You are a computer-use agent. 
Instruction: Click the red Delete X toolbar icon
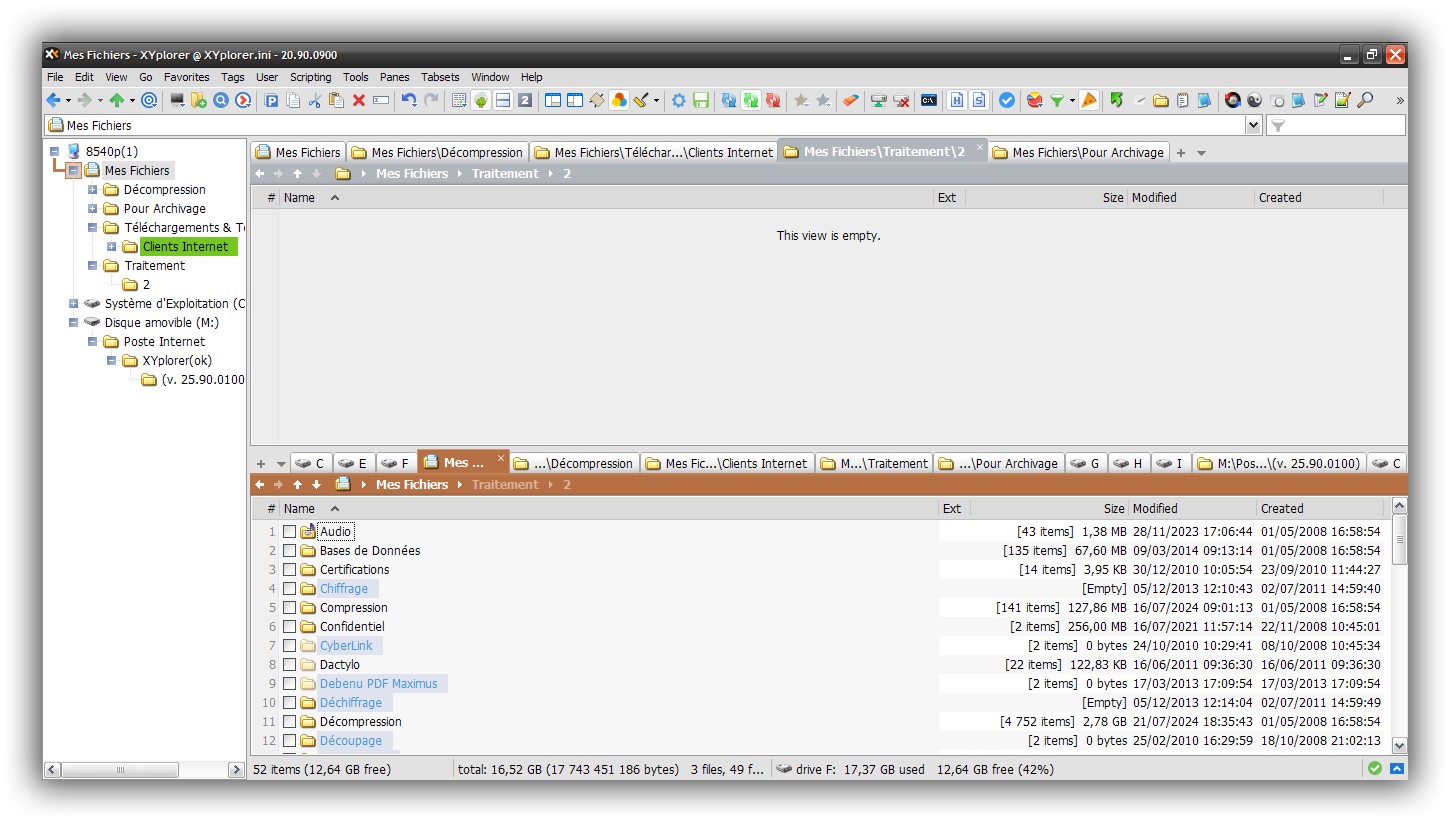click(359, 100)
